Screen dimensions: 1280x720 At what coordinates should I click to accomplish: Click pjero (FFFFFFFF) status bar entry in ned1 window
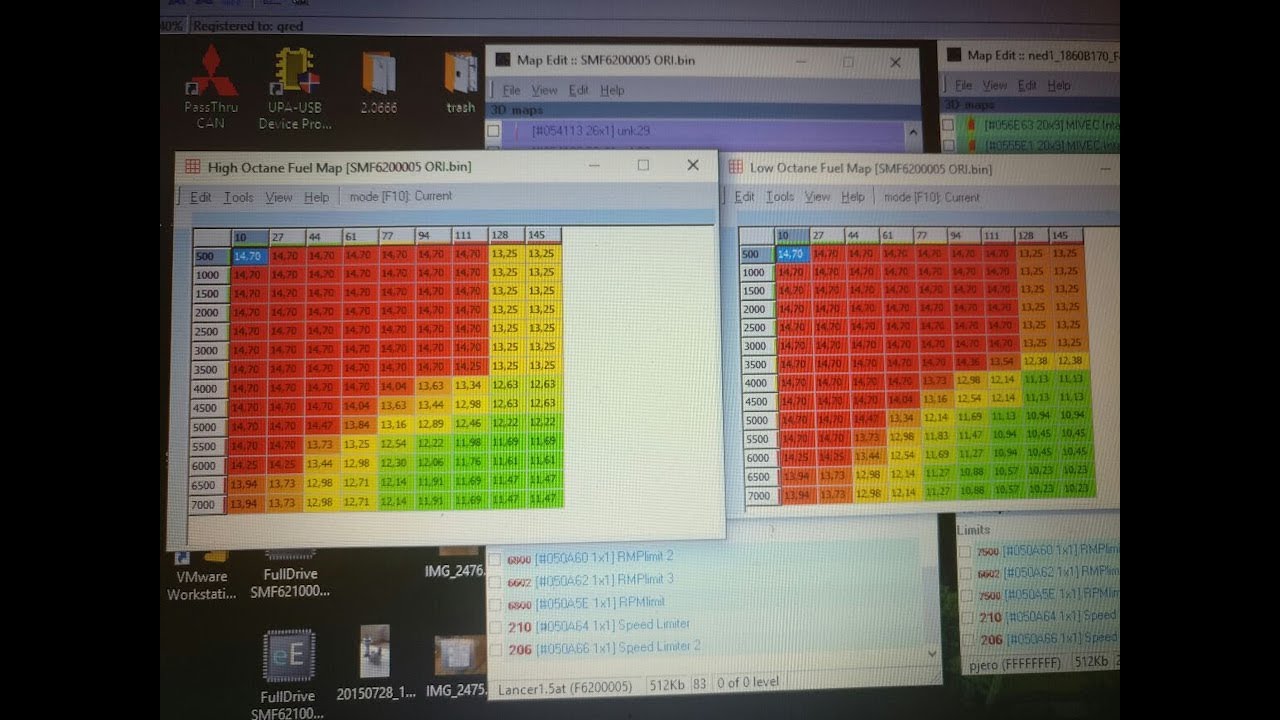(x=1016, y=662)
